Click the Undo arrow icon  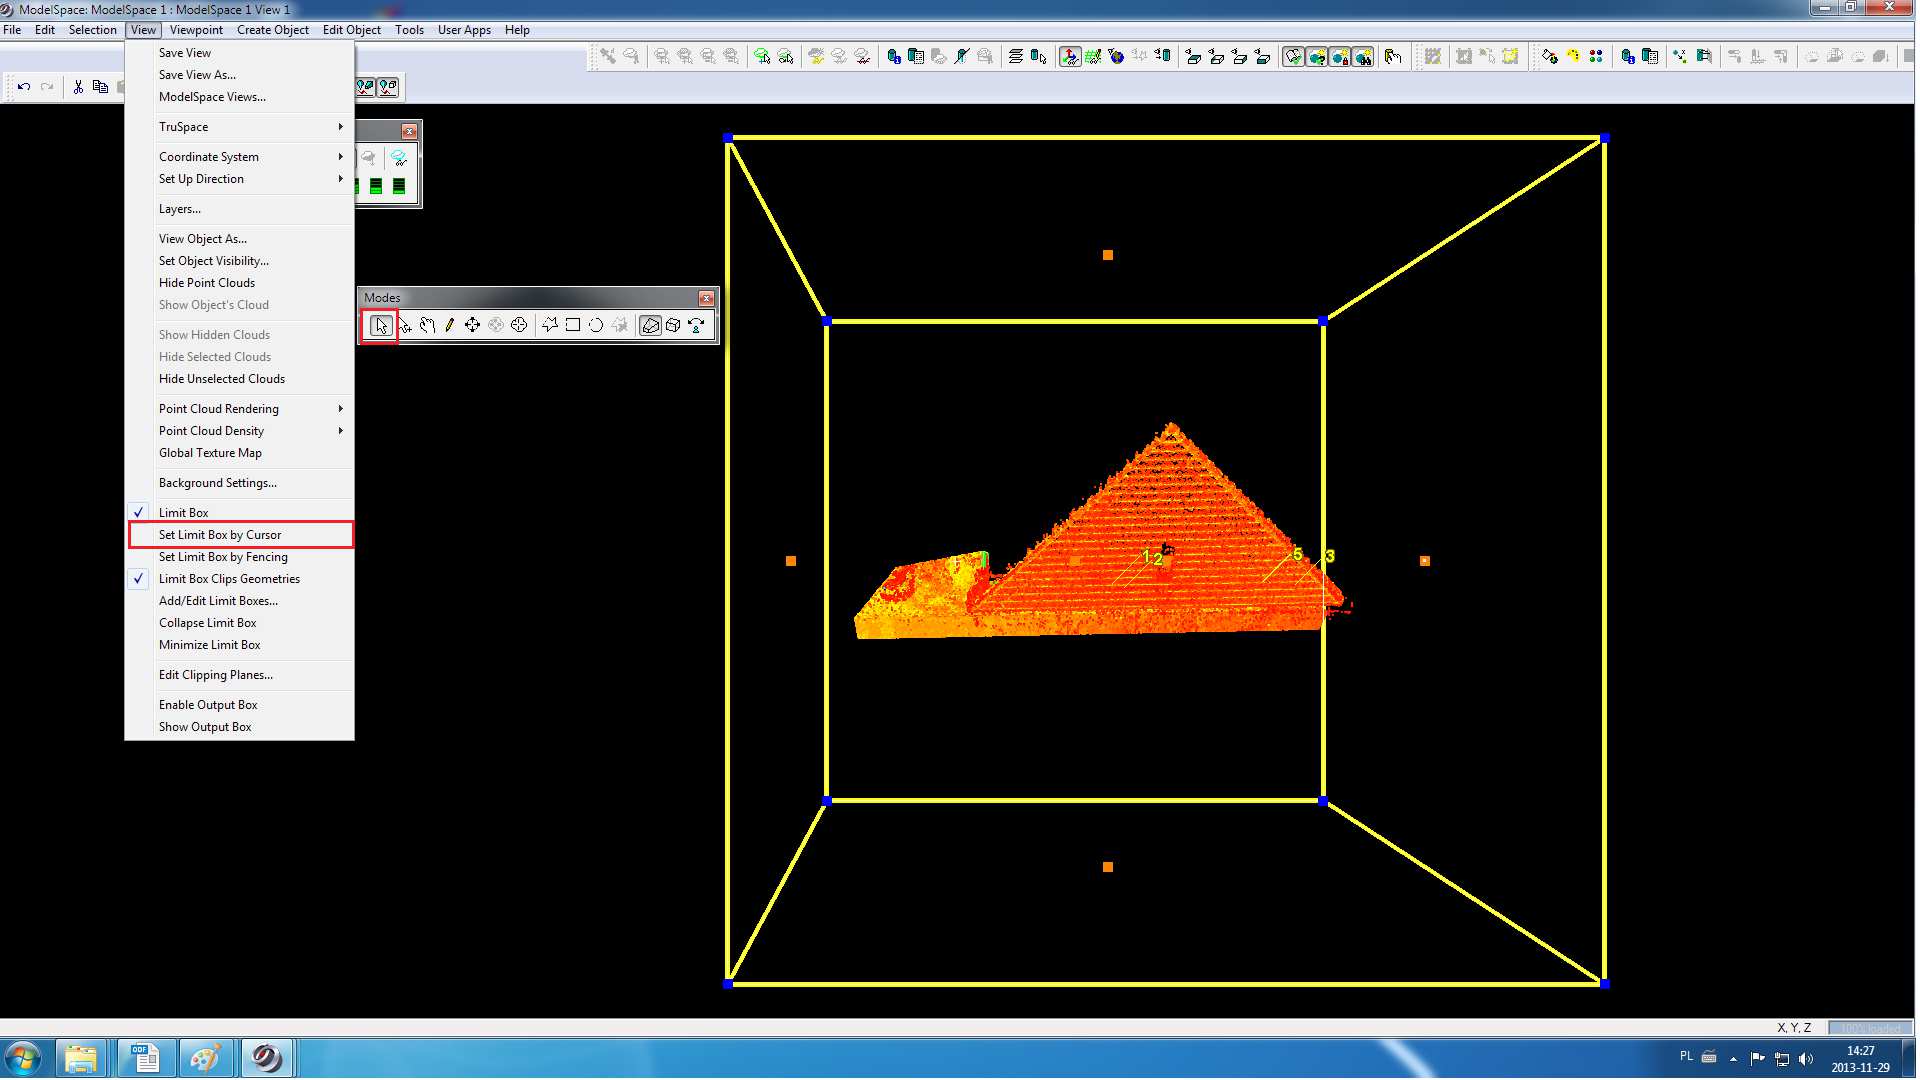click(x=24, y=87)
